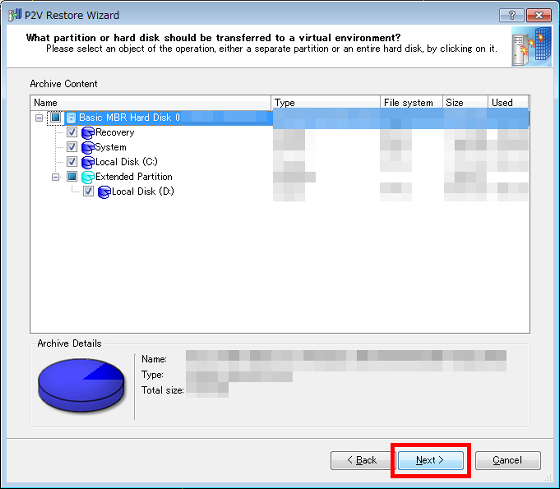Click the cyan Extended Partition icon
The height and width of the screenshot is (489, 560).
click(88, 177)
